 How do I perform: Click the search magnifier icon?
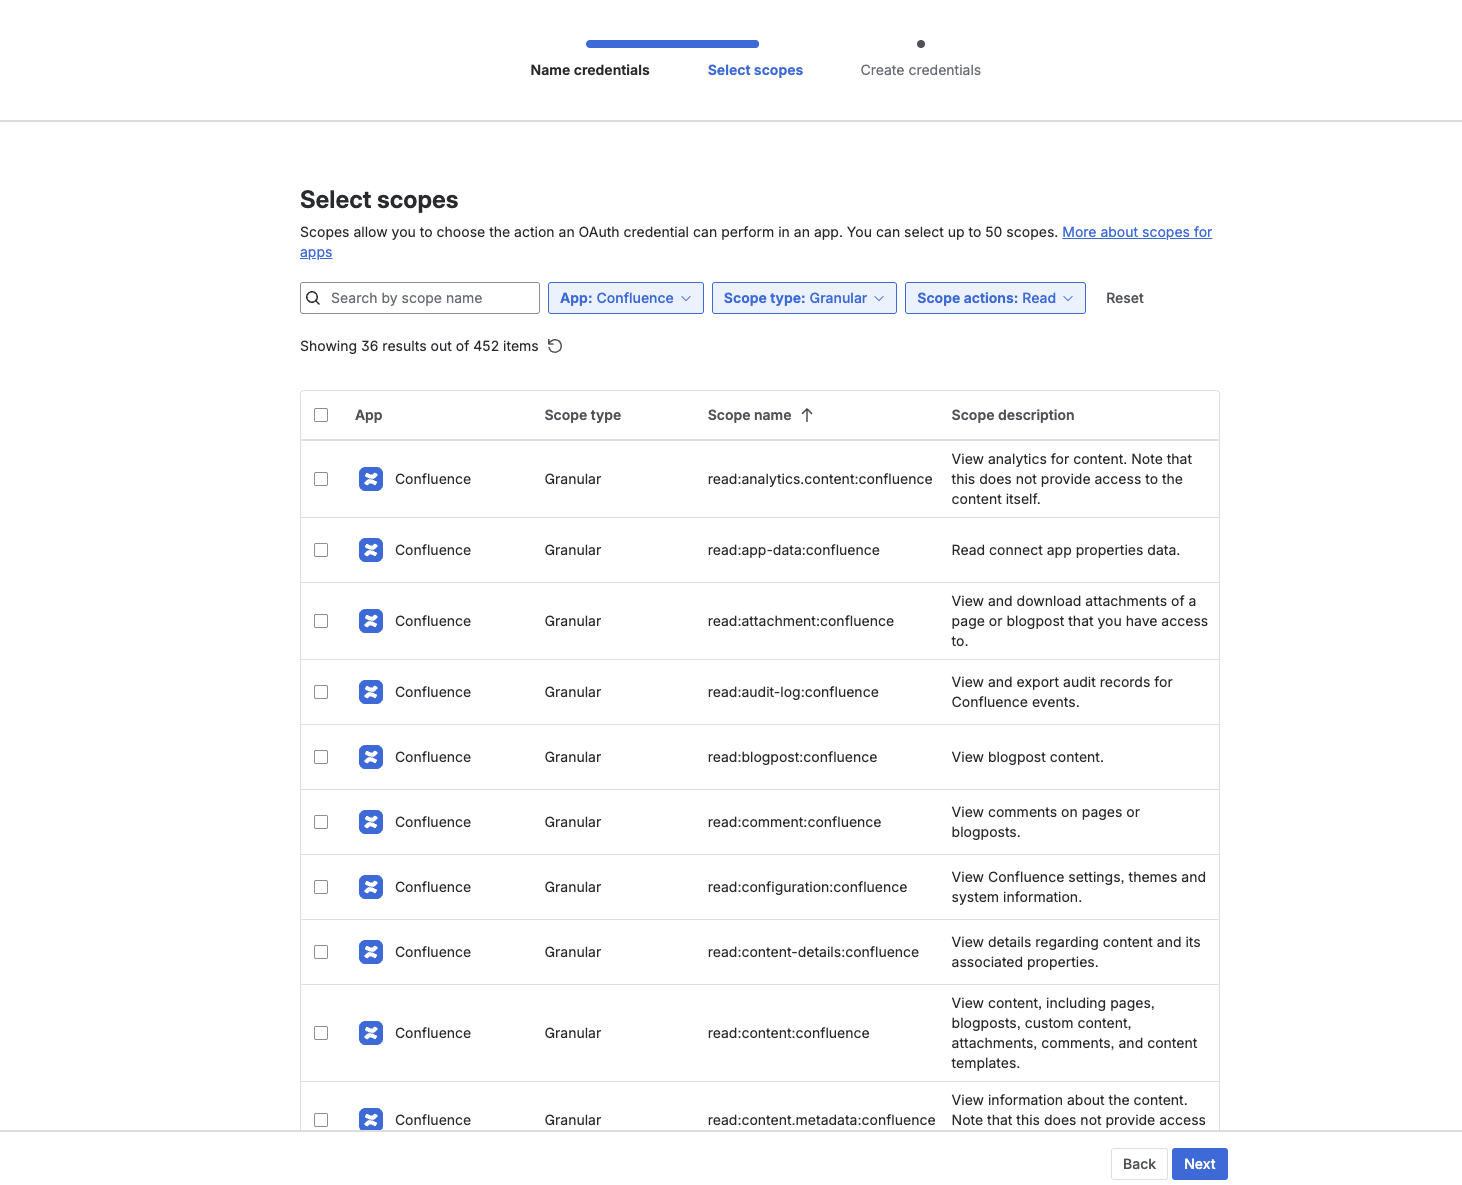(x=313, y=298)
